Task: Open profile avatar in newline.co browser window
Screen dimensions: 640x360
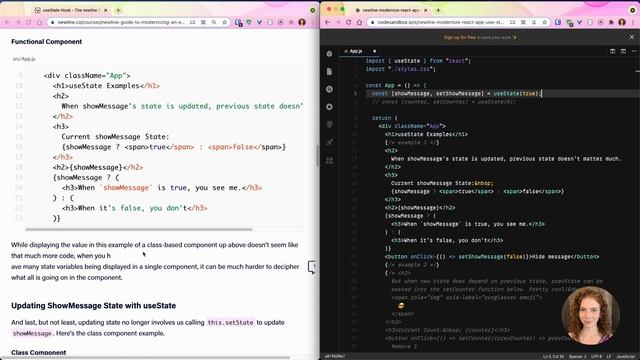Action: [x=302, y=22]
